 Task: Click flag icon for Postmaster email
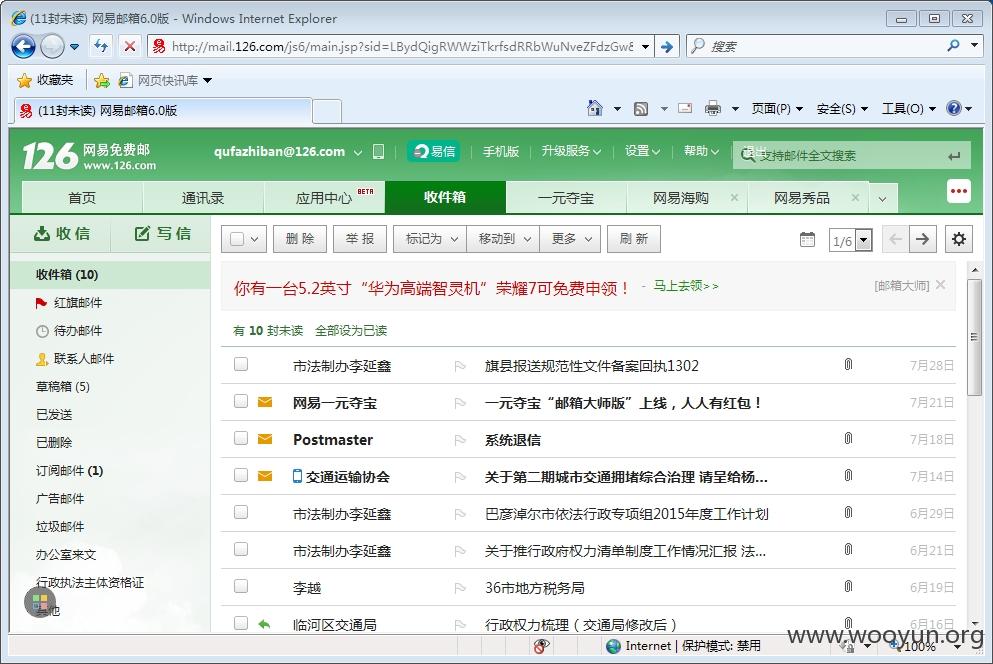460,440
